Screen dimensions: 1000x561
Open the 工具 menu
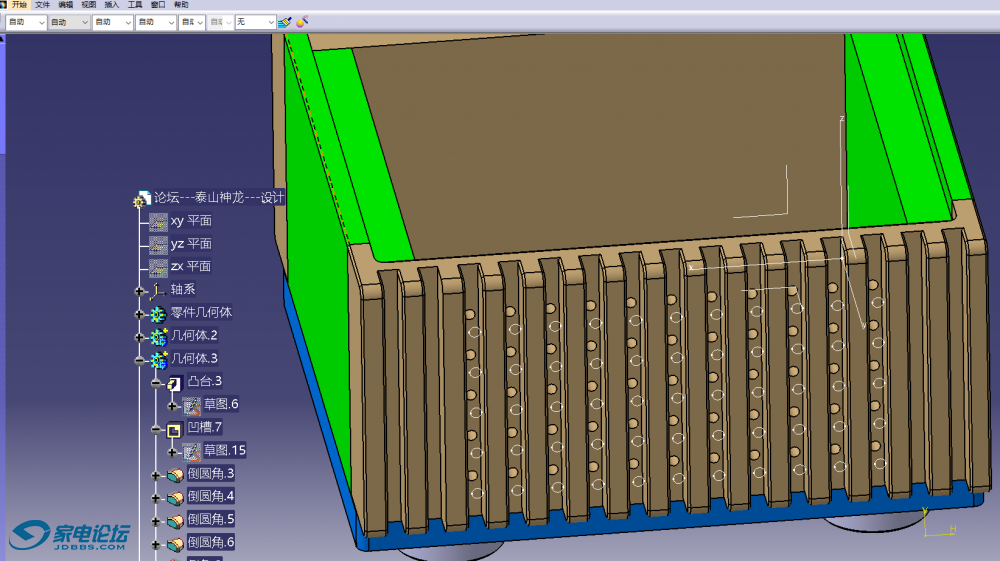coord(135,5)
